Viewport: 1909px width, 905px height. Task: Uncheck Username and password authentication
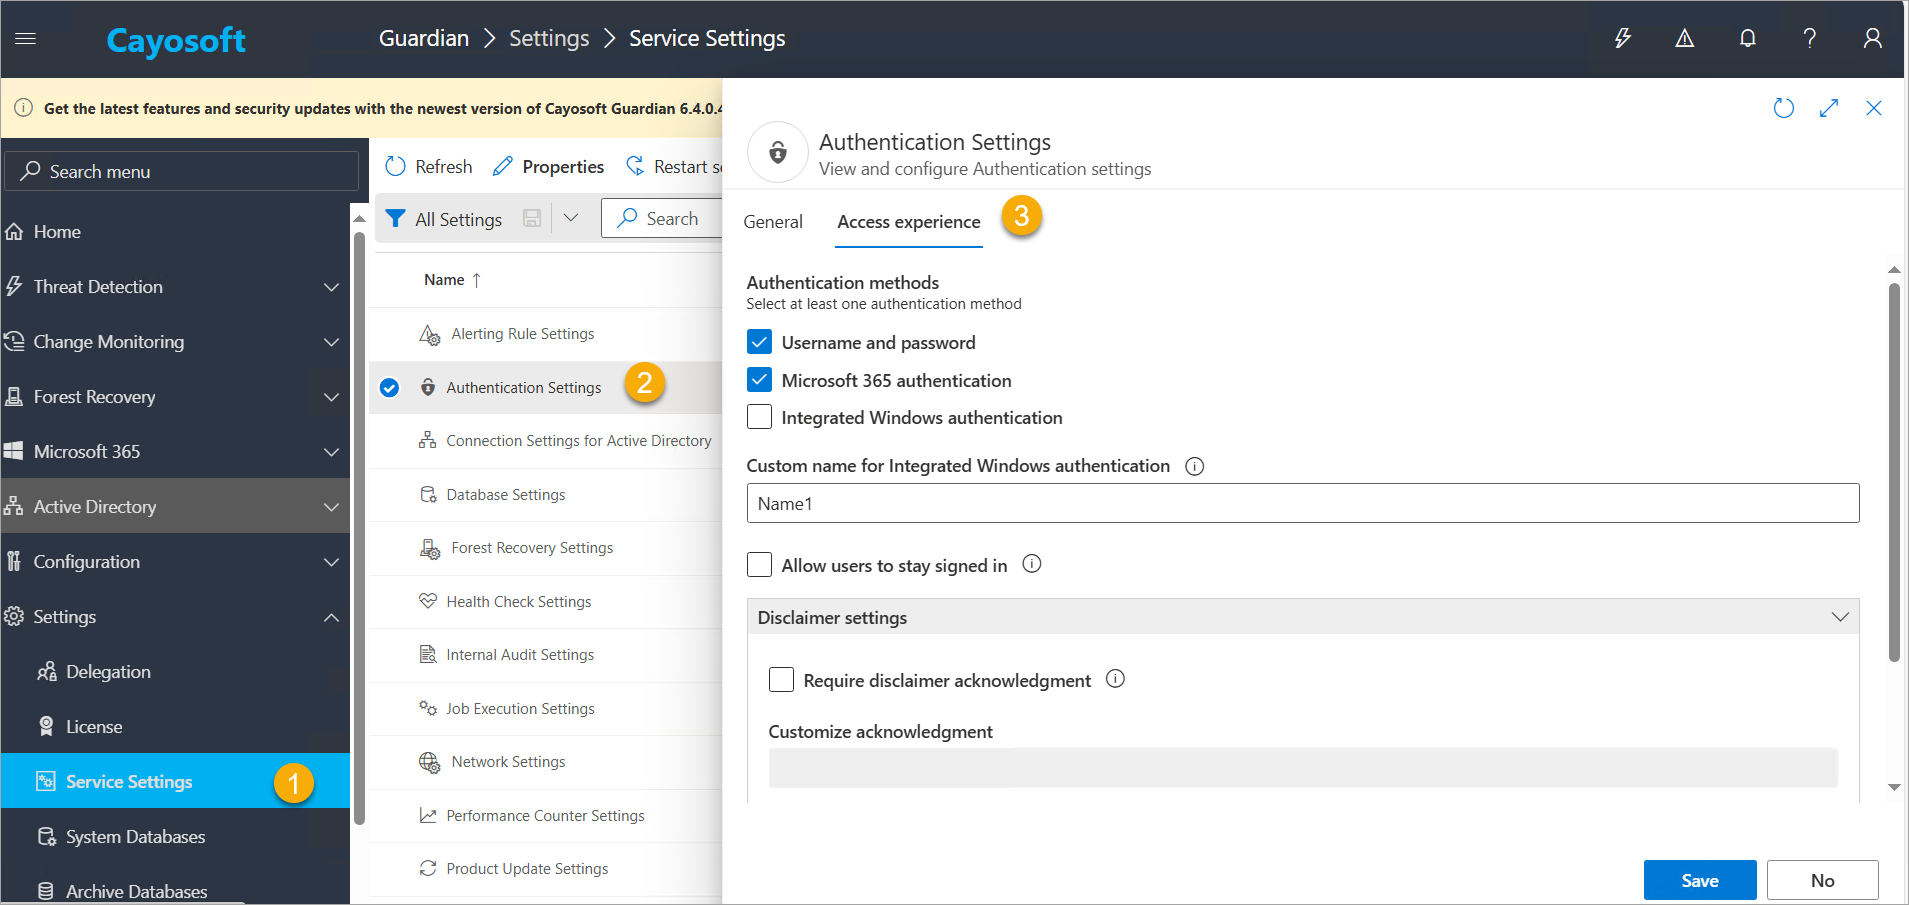tap(759, 342)
